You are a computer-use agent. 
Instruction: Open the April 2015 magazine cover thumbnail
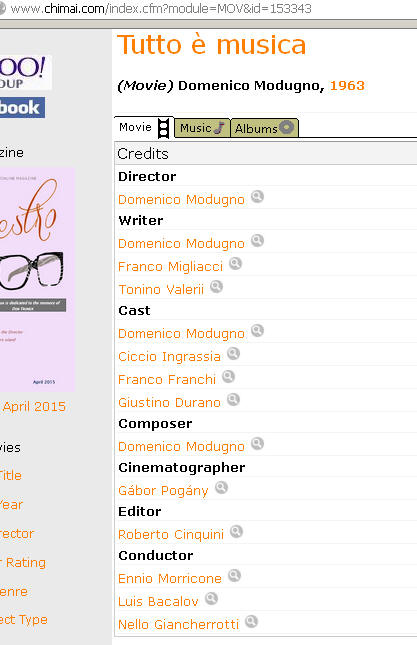pos(37,279)
